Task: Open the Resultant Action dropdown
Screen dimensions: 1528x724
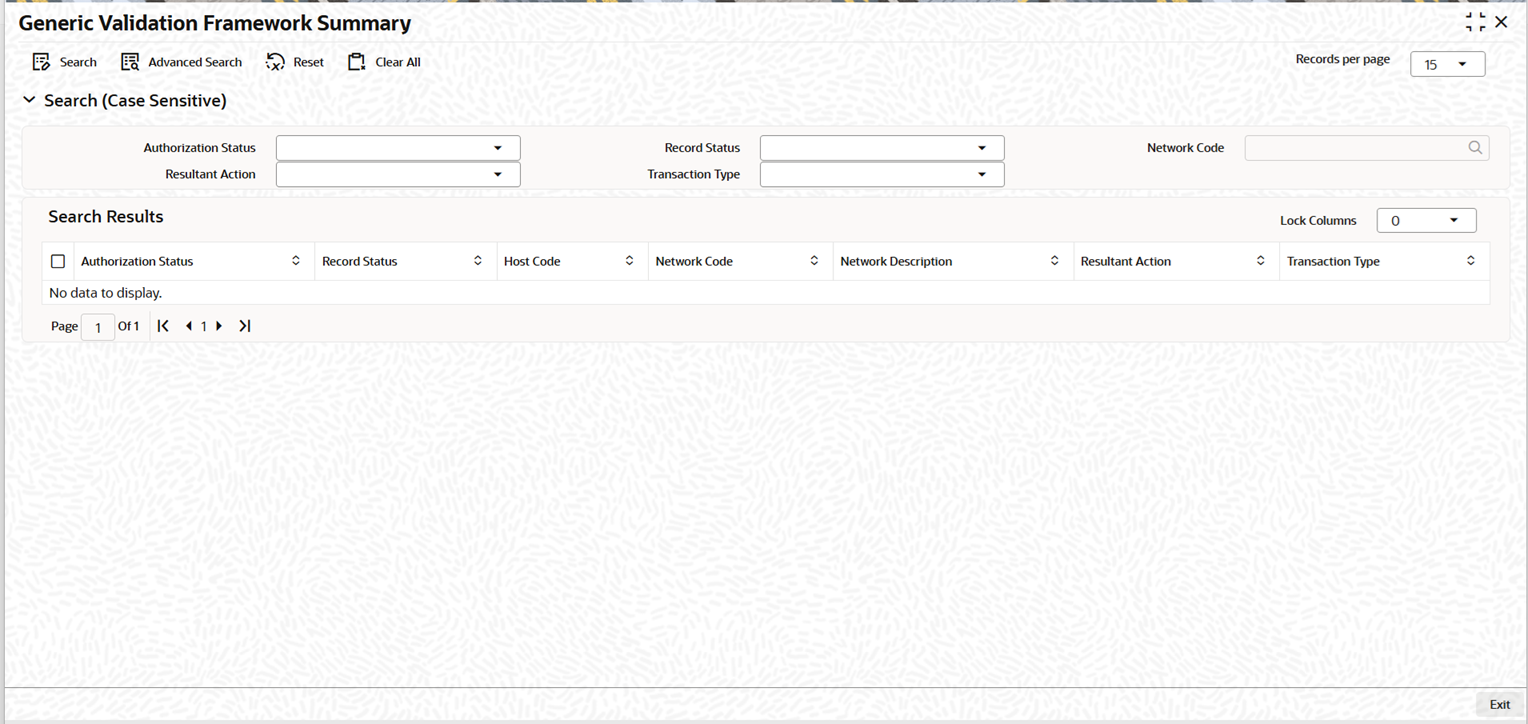Action: [x=398, y=174]
